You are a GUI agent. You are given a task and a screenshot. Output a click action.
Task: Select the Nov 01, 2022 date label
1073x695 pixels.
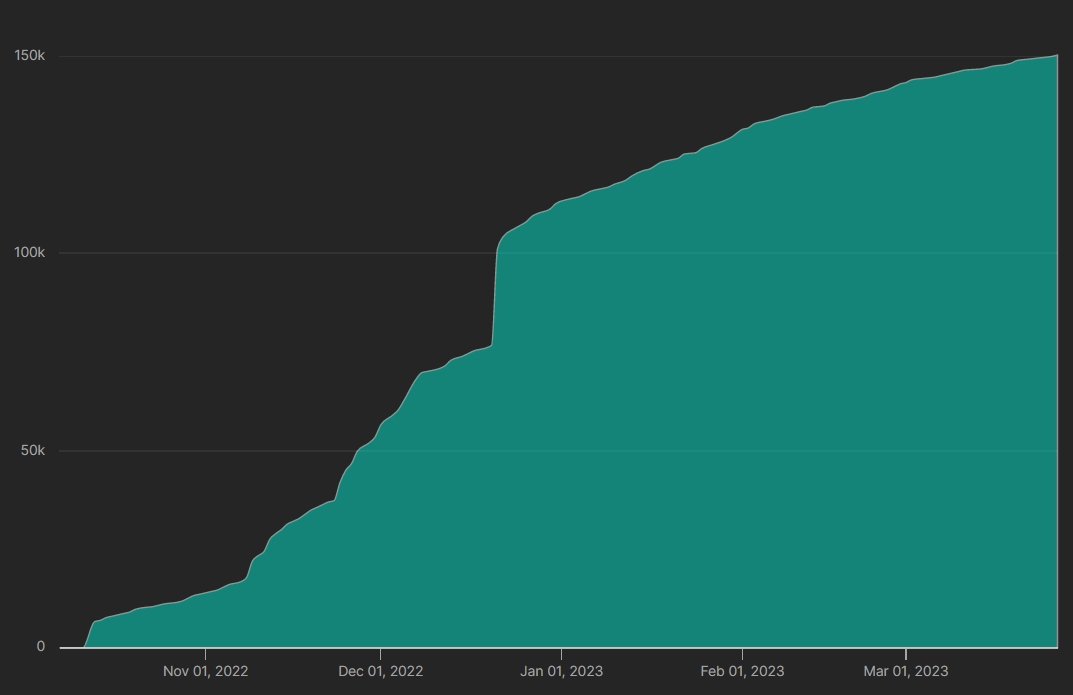tap(205, 671)
